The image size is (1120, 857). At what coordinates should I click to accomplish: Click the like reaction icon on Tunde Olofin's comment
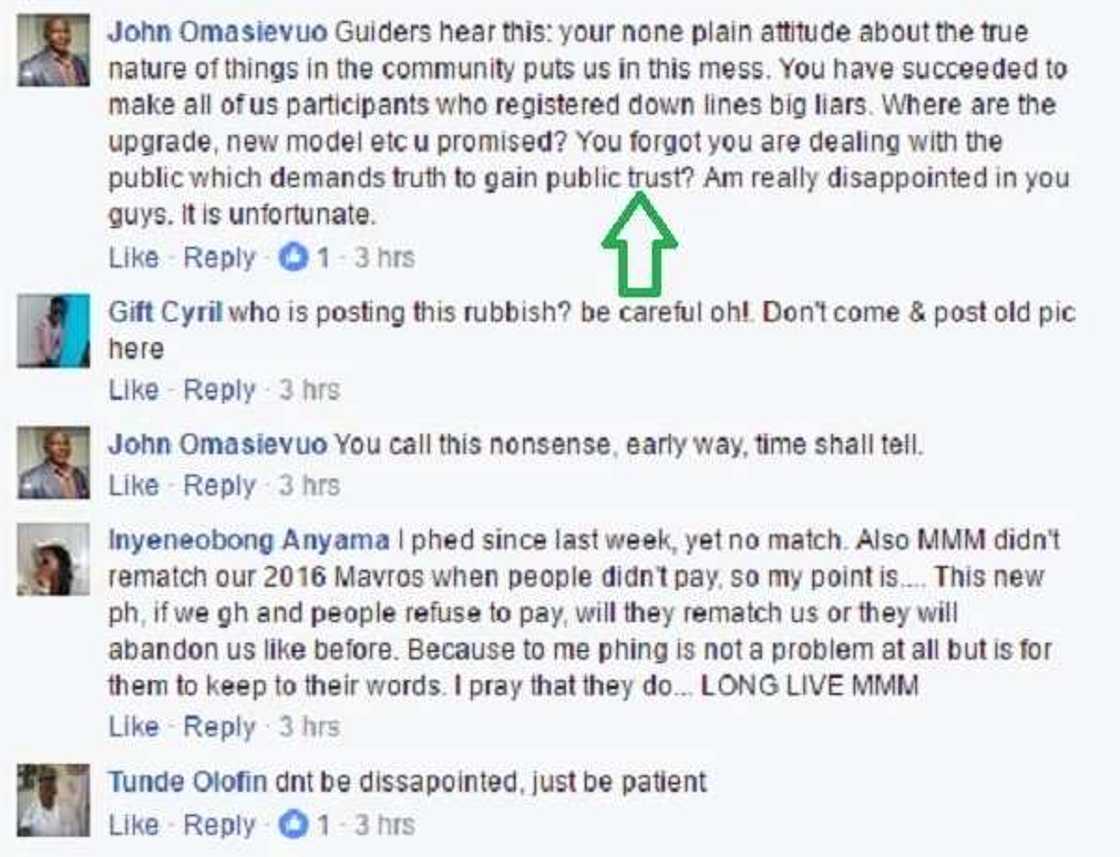coord(294,826)
